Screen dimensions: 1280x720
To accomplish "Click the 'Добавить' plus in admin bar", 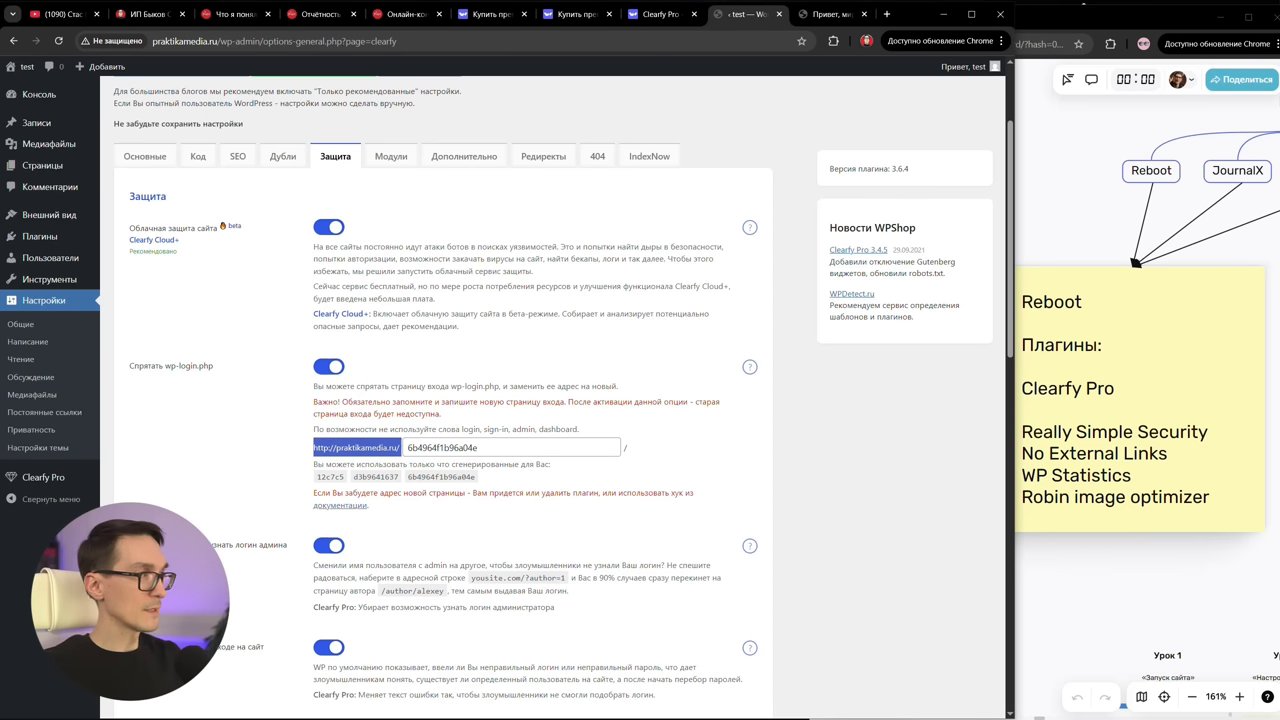I will 101,67.
